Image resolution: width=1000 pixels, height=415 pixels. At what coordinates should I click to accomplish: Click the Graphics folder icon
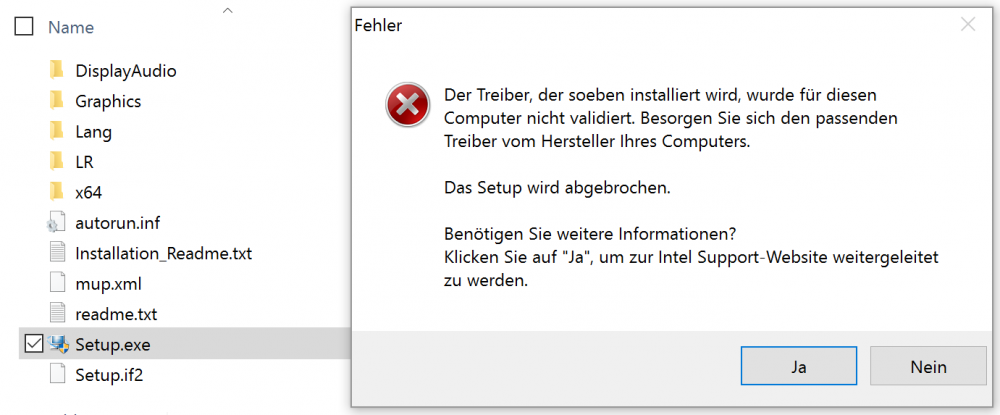coord(56,101)
